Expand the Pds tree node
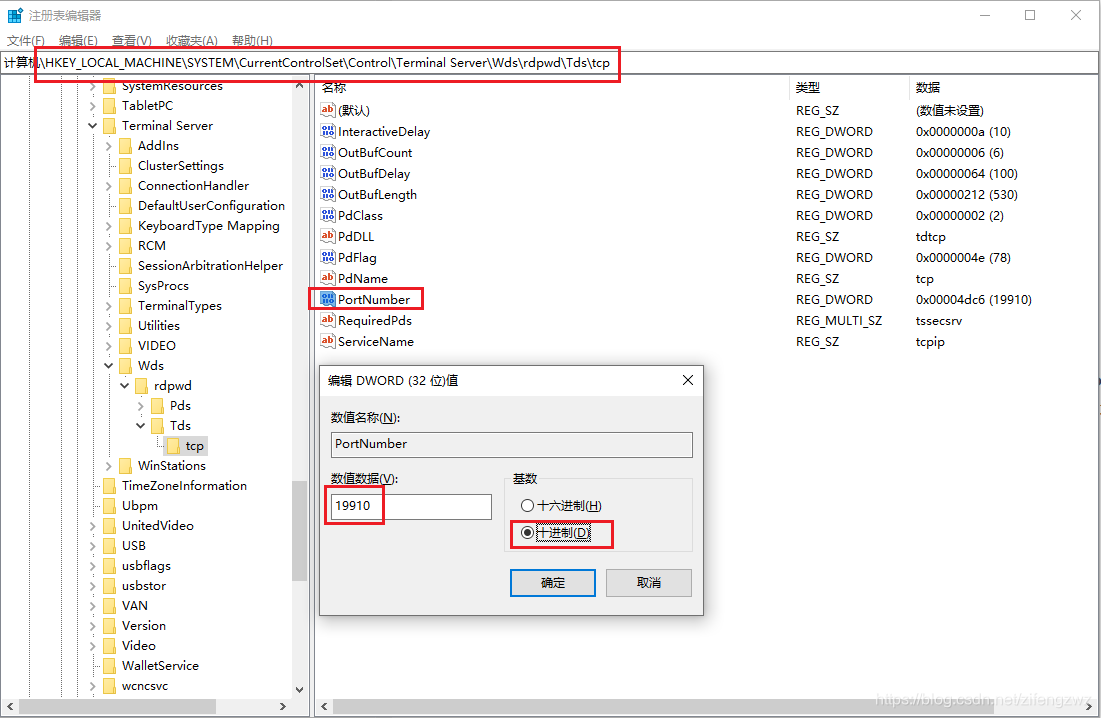 coord(140,406)
